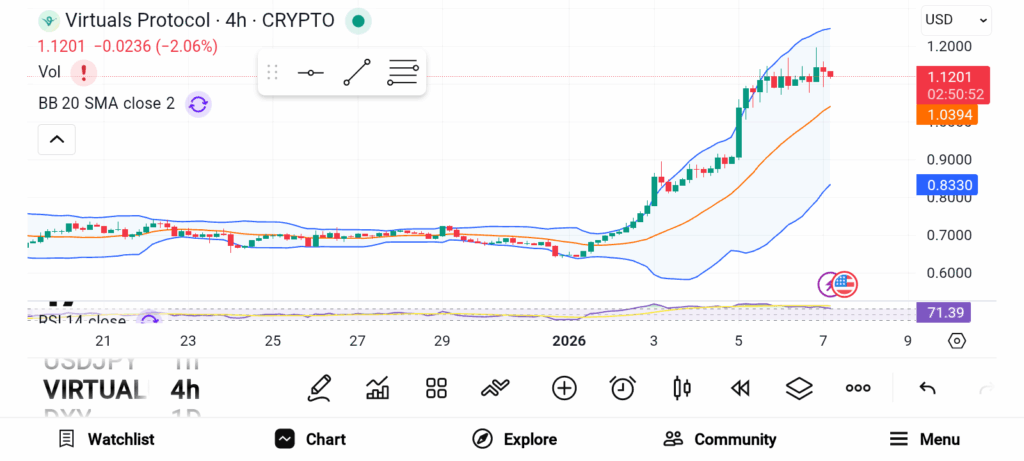Click the Vol indicator error warning

tap(84, 72)
